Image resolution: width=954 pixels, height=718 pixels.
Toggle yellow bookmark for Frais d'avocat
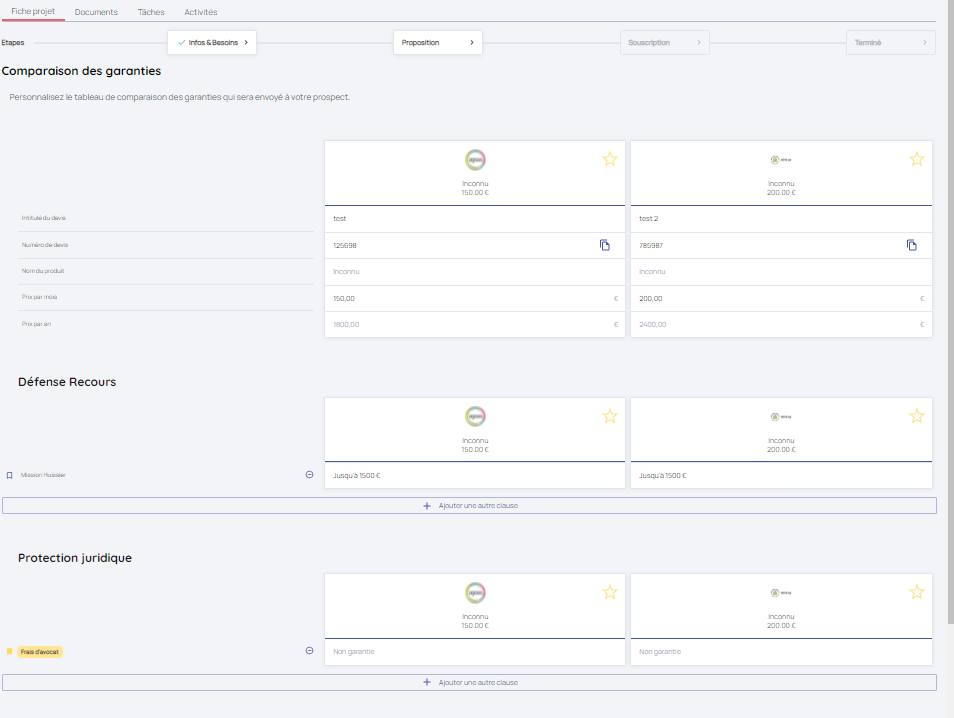[10, 651]
